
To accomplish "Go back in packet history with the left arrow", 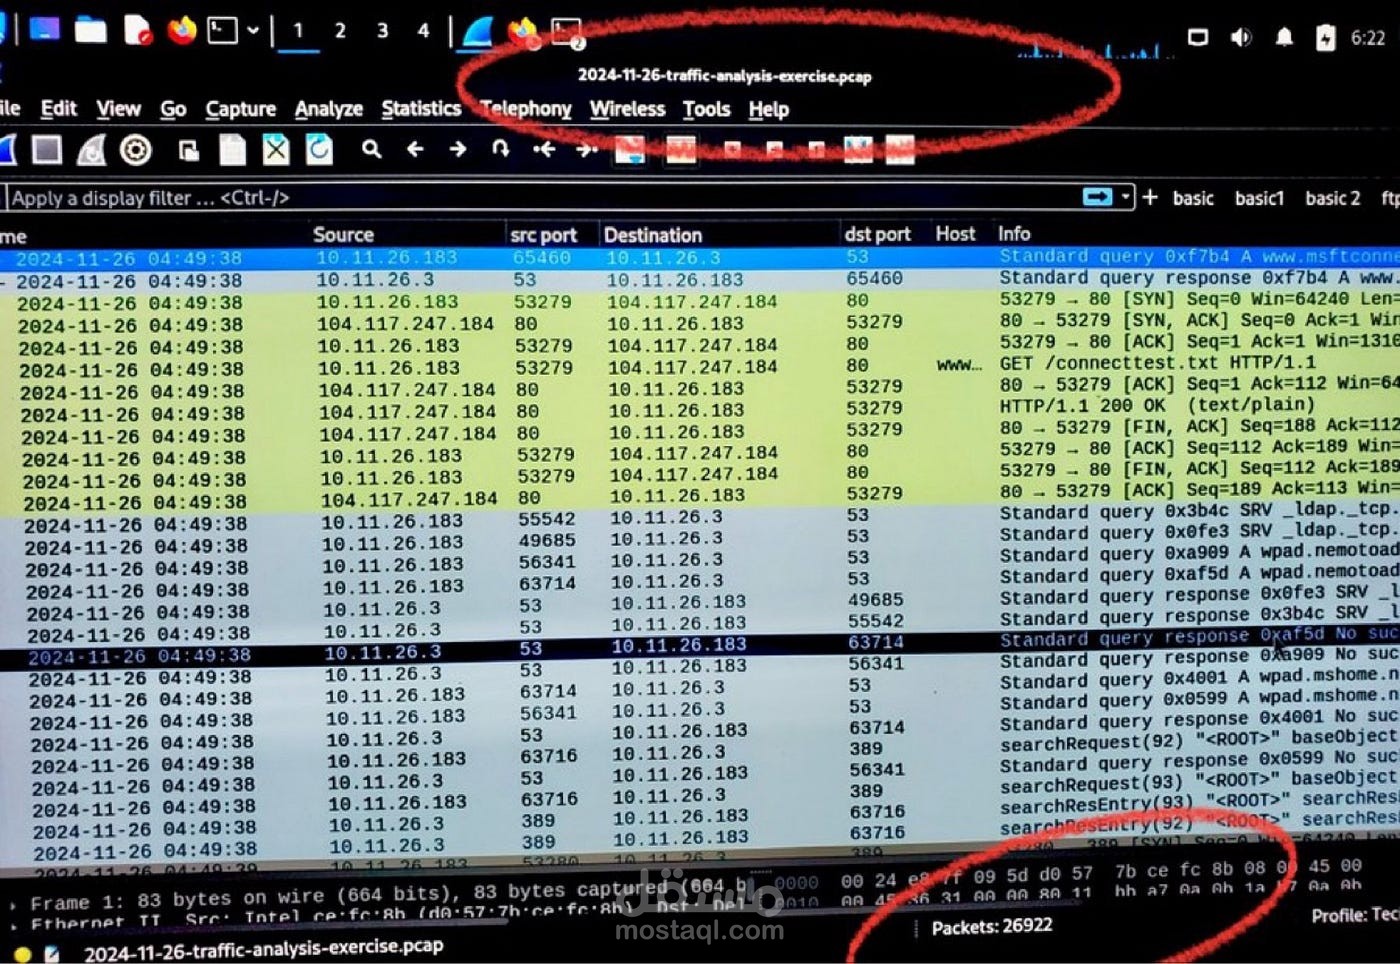I will pos(415,150).
